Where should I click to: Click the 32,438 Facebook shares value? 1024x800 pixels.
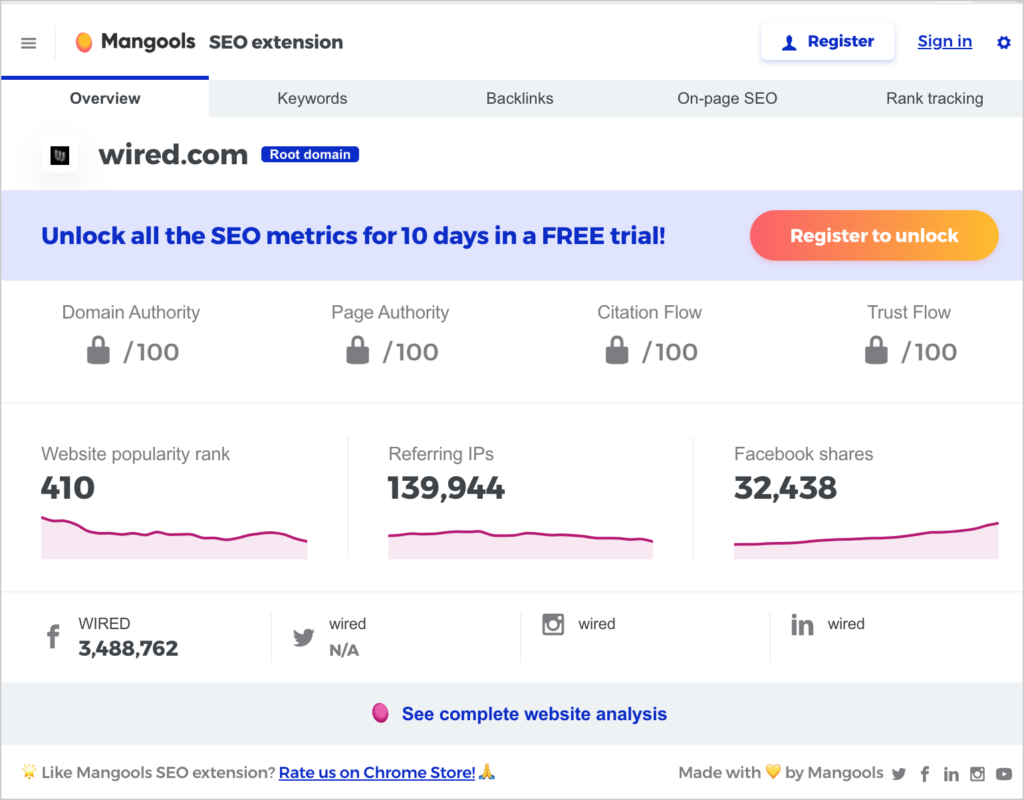pos(785,488)
